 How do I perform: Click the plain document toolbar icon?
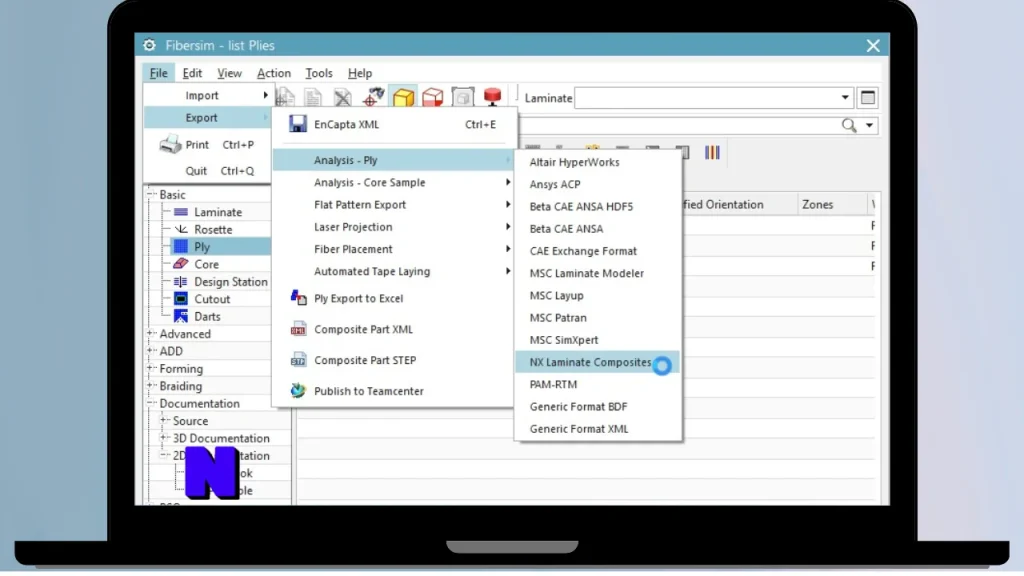coord(313,98)
